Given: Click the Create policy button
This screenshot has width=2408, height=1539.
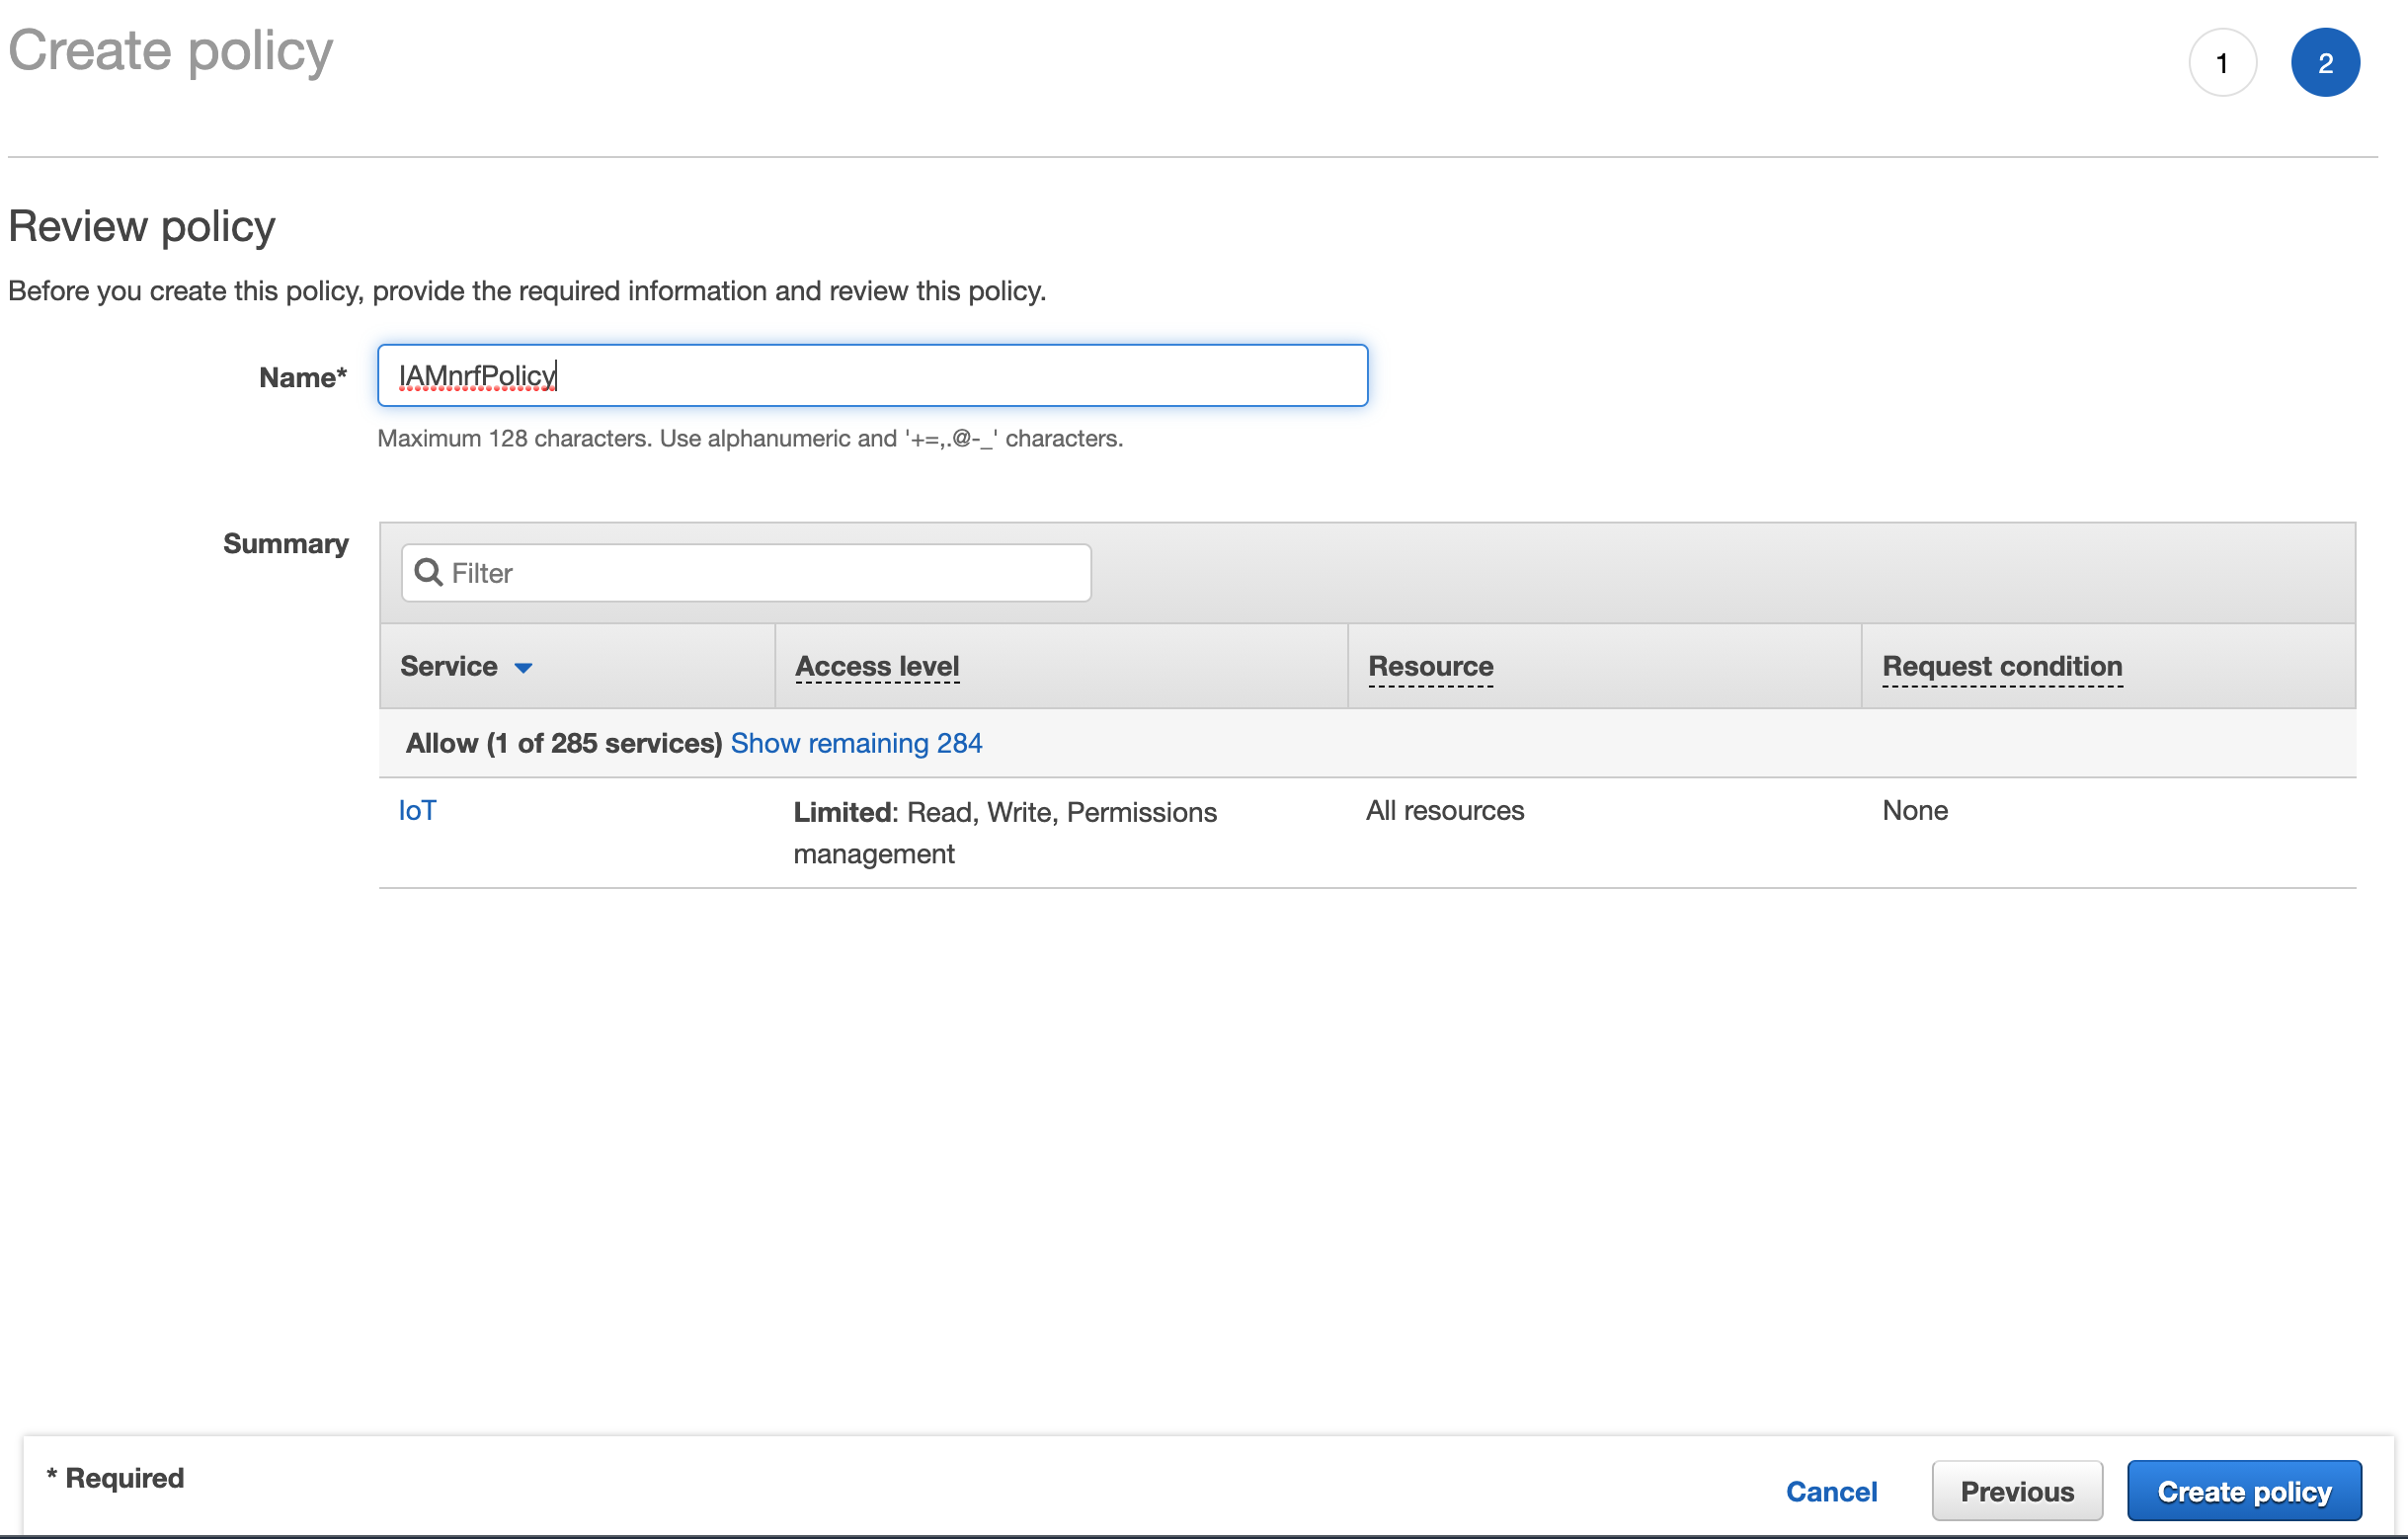Looking at the screenshot, I should (2243, 1490).
